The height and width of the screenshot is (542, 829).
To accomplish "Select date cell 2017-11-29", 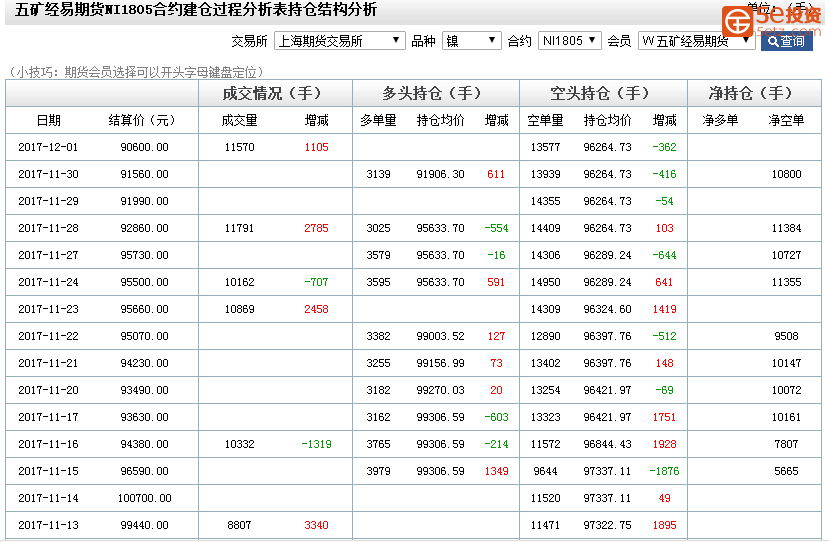I will click(x=48, y=201).
